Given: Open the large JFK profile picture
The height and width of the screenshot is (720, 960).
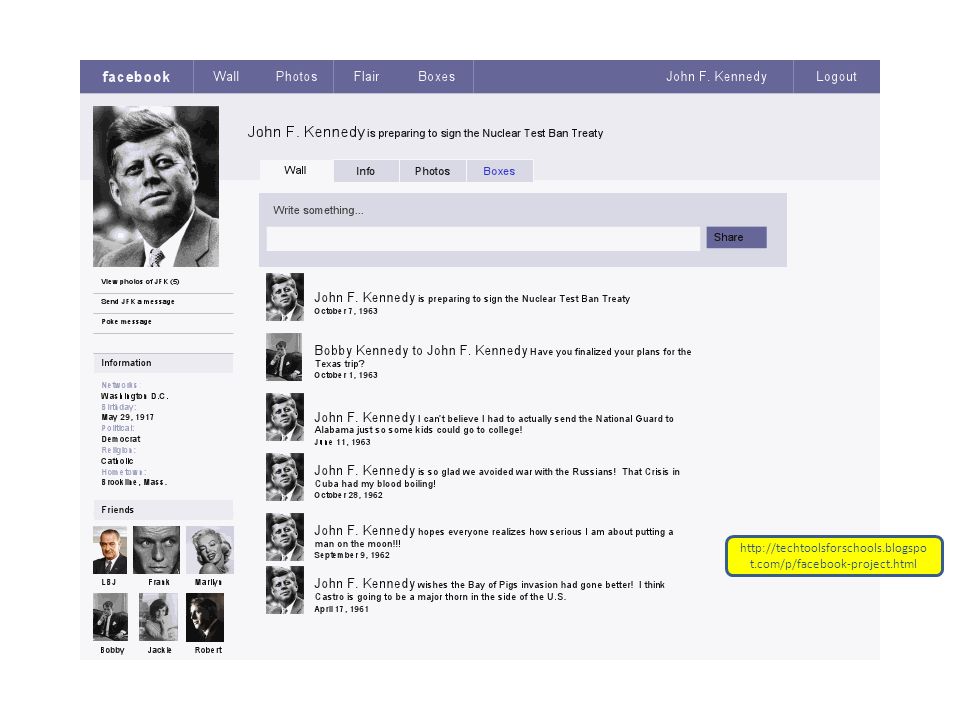Looking at the screenshot, I should (156, 186).
